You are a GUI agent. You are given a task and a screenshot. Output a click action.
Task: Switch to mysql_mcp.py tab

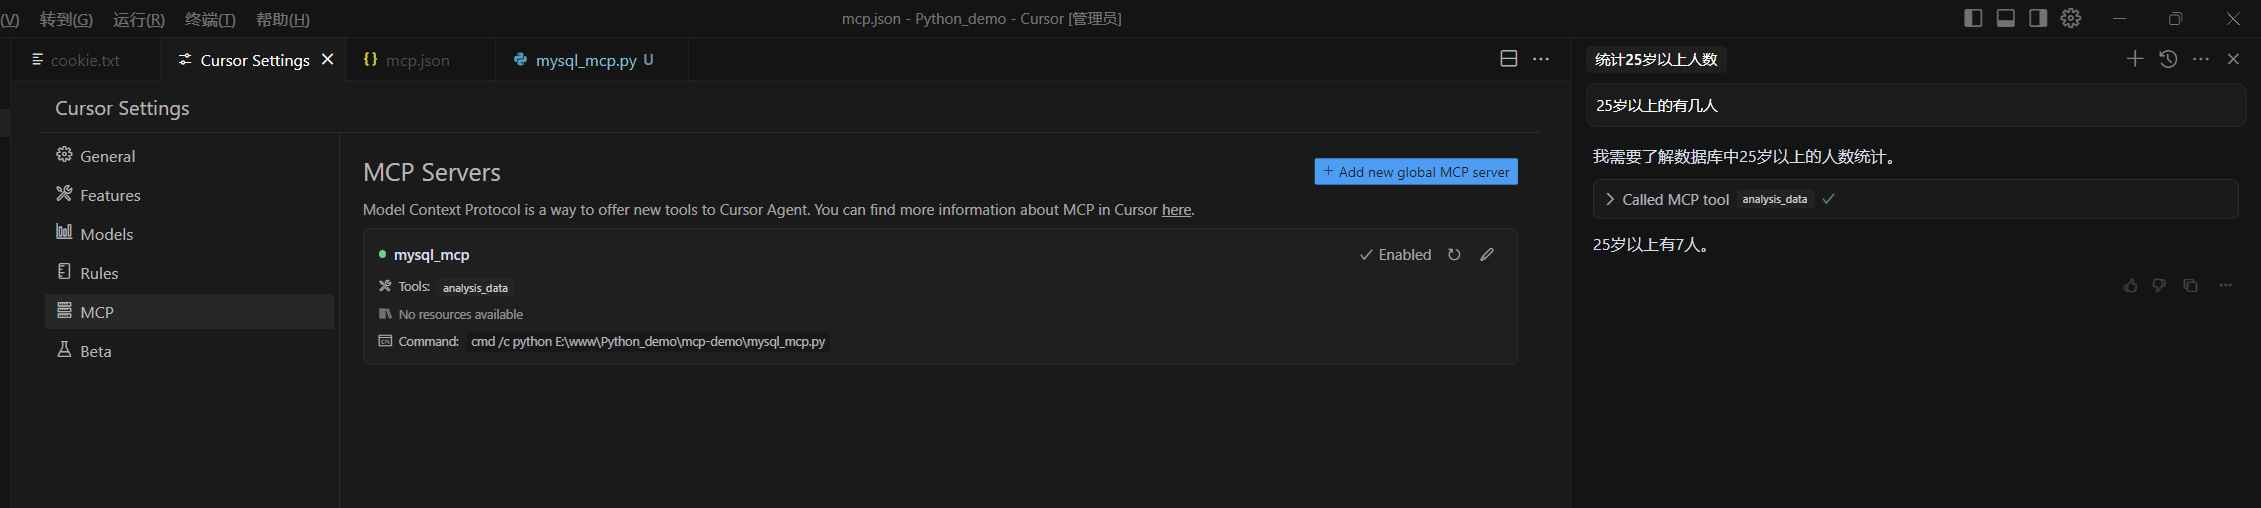[592, 60]
